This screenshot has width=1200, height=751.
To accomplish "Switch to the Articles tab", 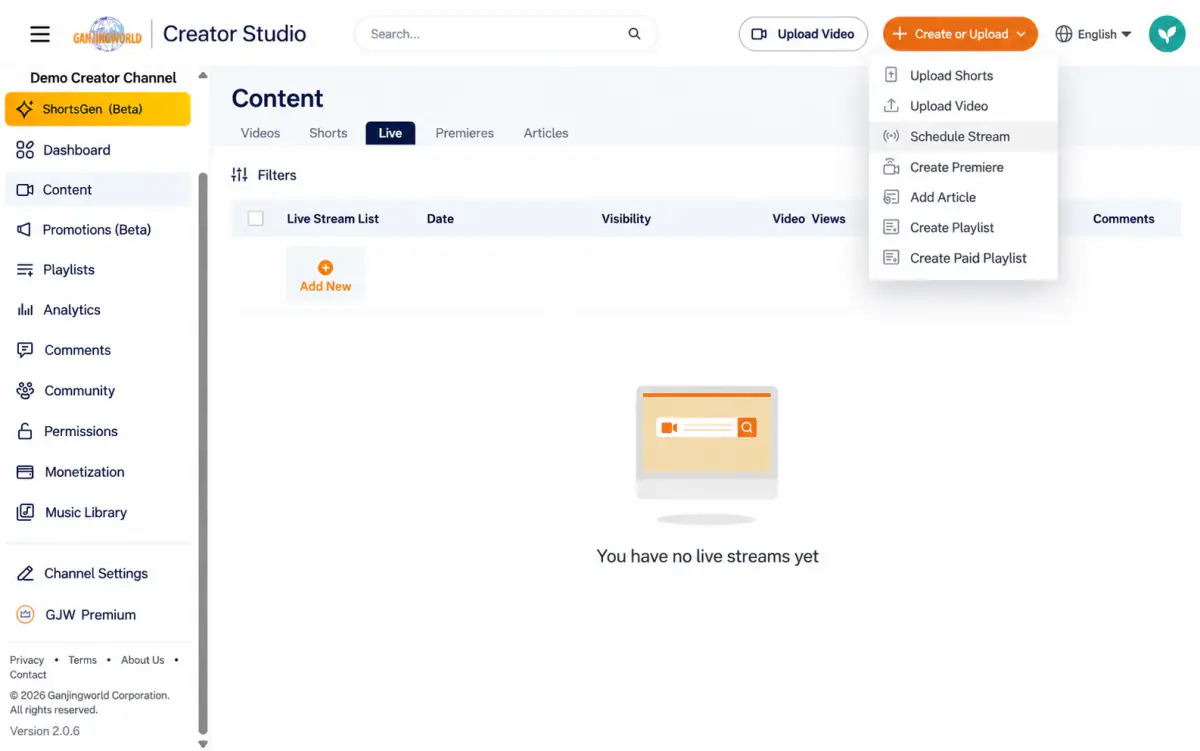I will pos(546,133).
